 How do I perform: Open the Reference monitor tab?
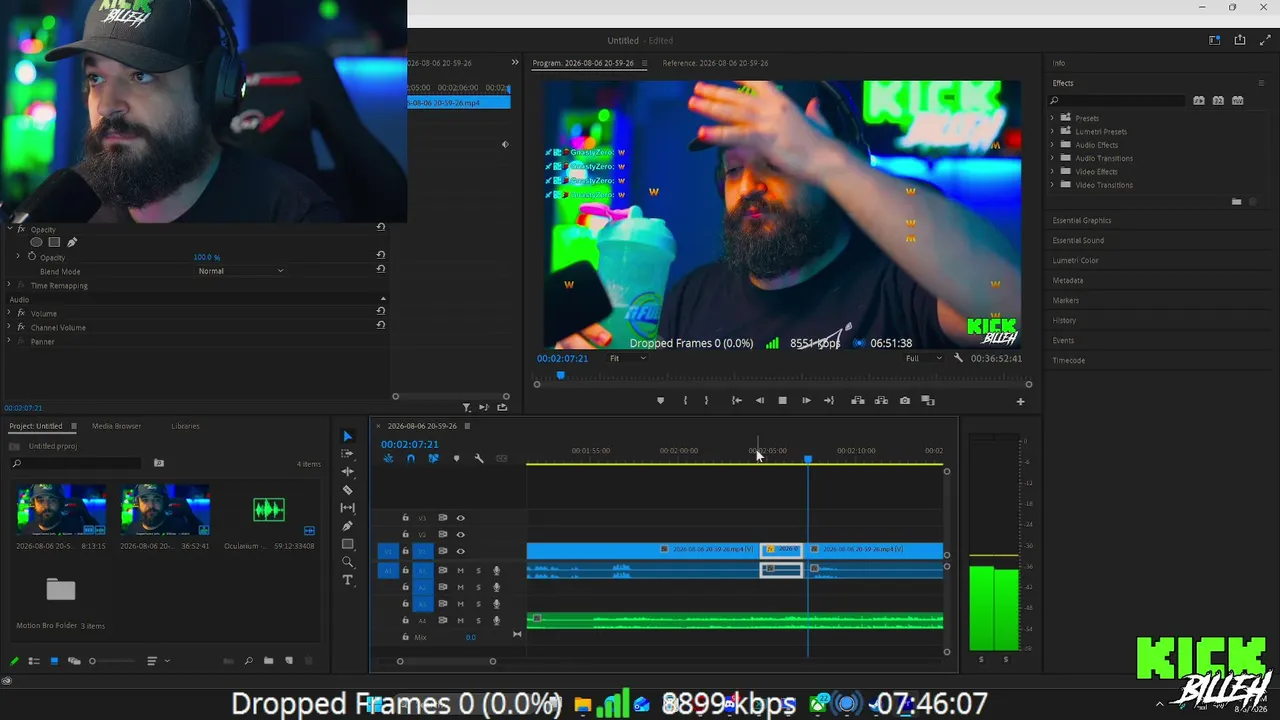pos(715,63)
